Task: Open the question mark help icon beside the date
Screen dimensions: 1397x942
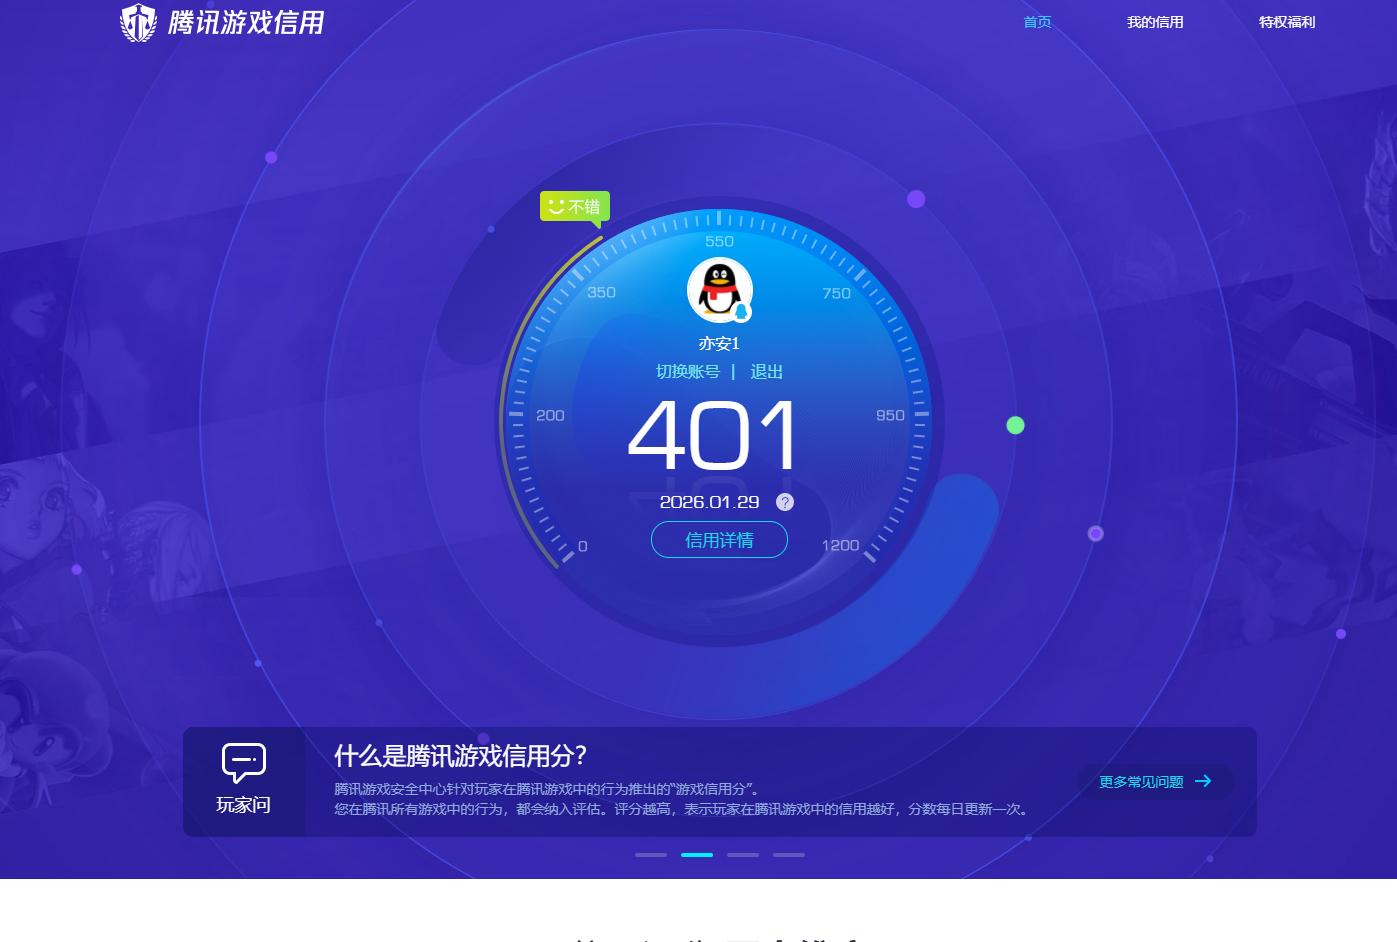Action: coord(785,502)
